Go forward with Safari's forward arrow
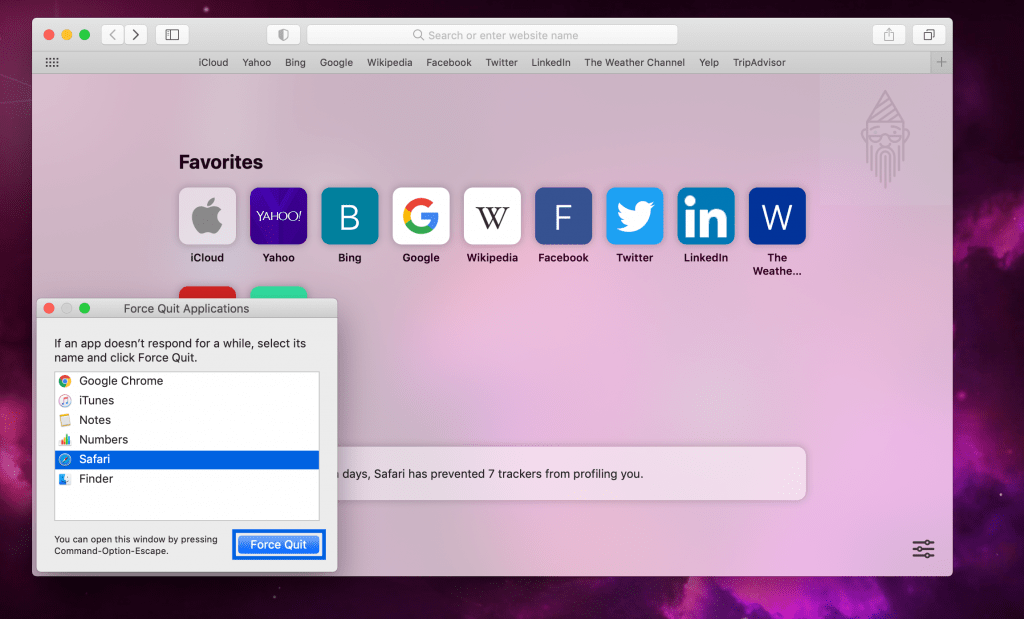Screen dimensions: 1024x619 (x=136, y=35)
